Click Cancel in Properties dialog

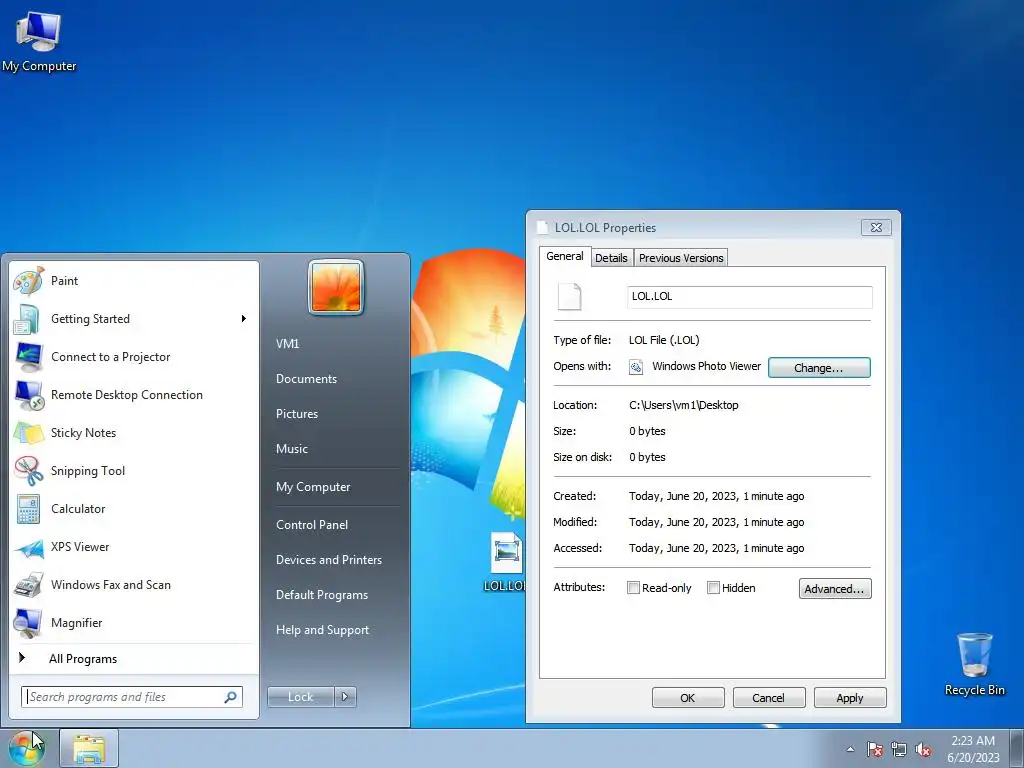[769, 697]
